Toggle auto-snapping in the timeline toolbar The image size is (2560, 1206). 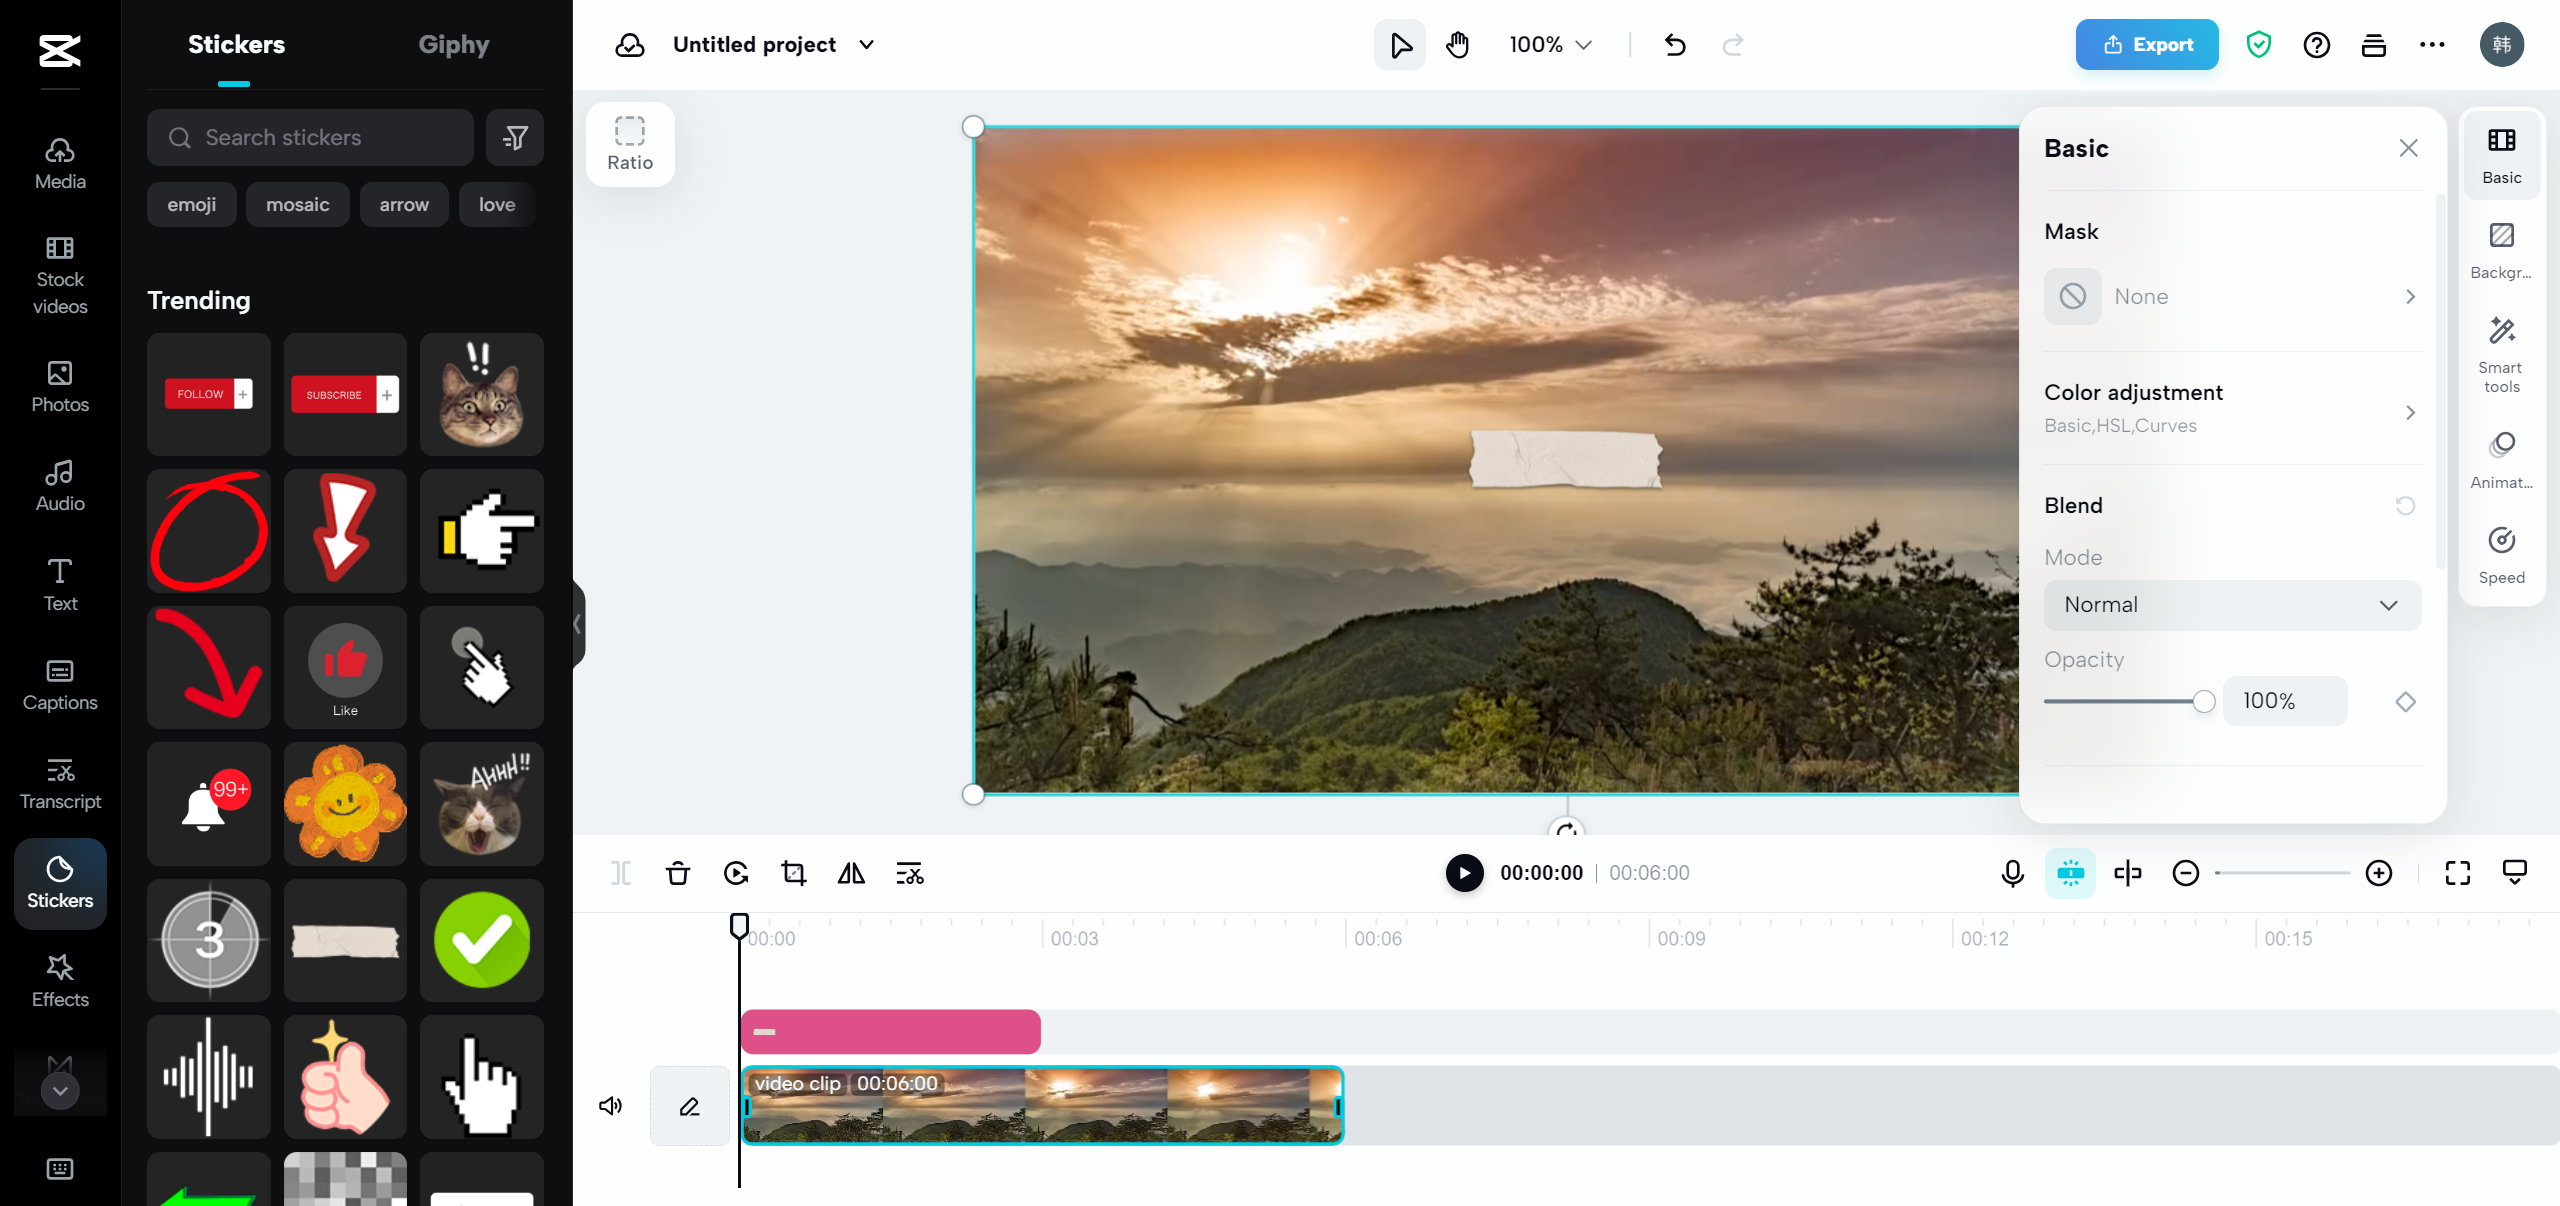point(2069,873)
